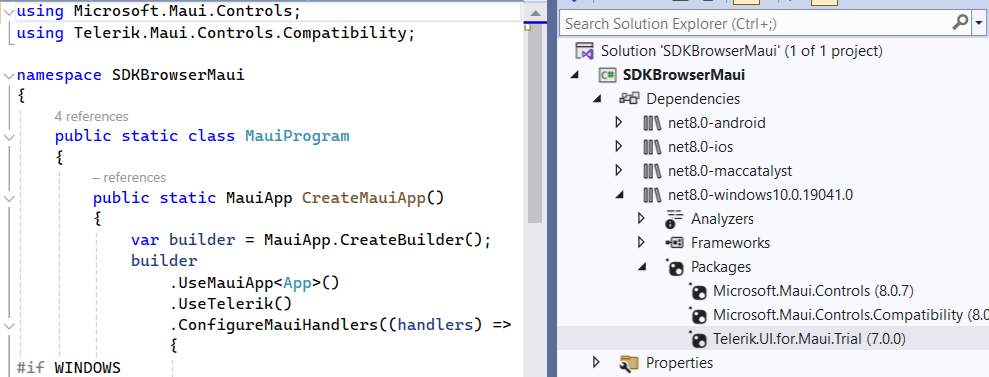
Task: Click the Analyzers icon
Action: pyautogui.click(x=675, y=219)
